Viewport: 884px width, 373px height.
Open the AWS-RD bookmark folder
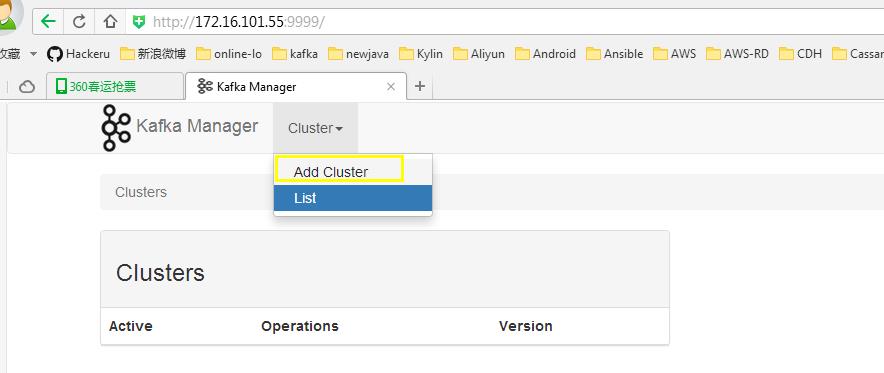click(737, 54)
